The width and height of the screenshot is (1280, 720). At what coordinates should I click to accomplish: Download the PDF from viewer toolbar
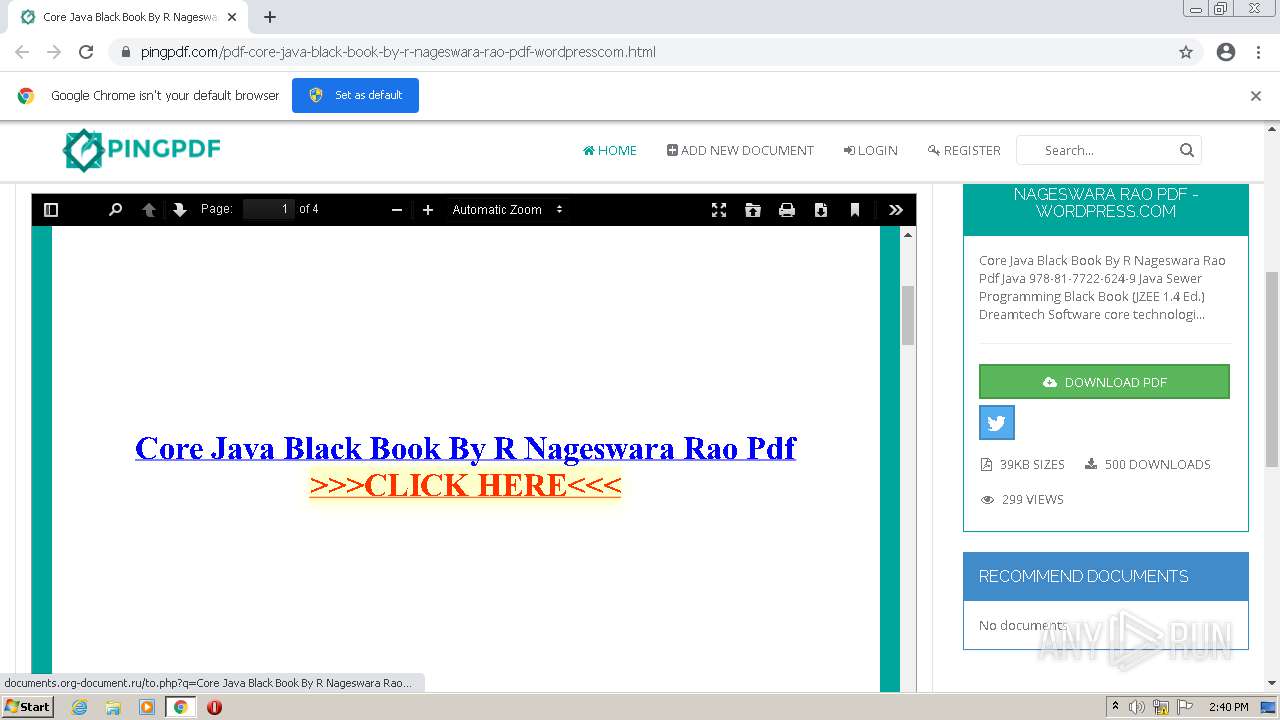pos(821,210)
